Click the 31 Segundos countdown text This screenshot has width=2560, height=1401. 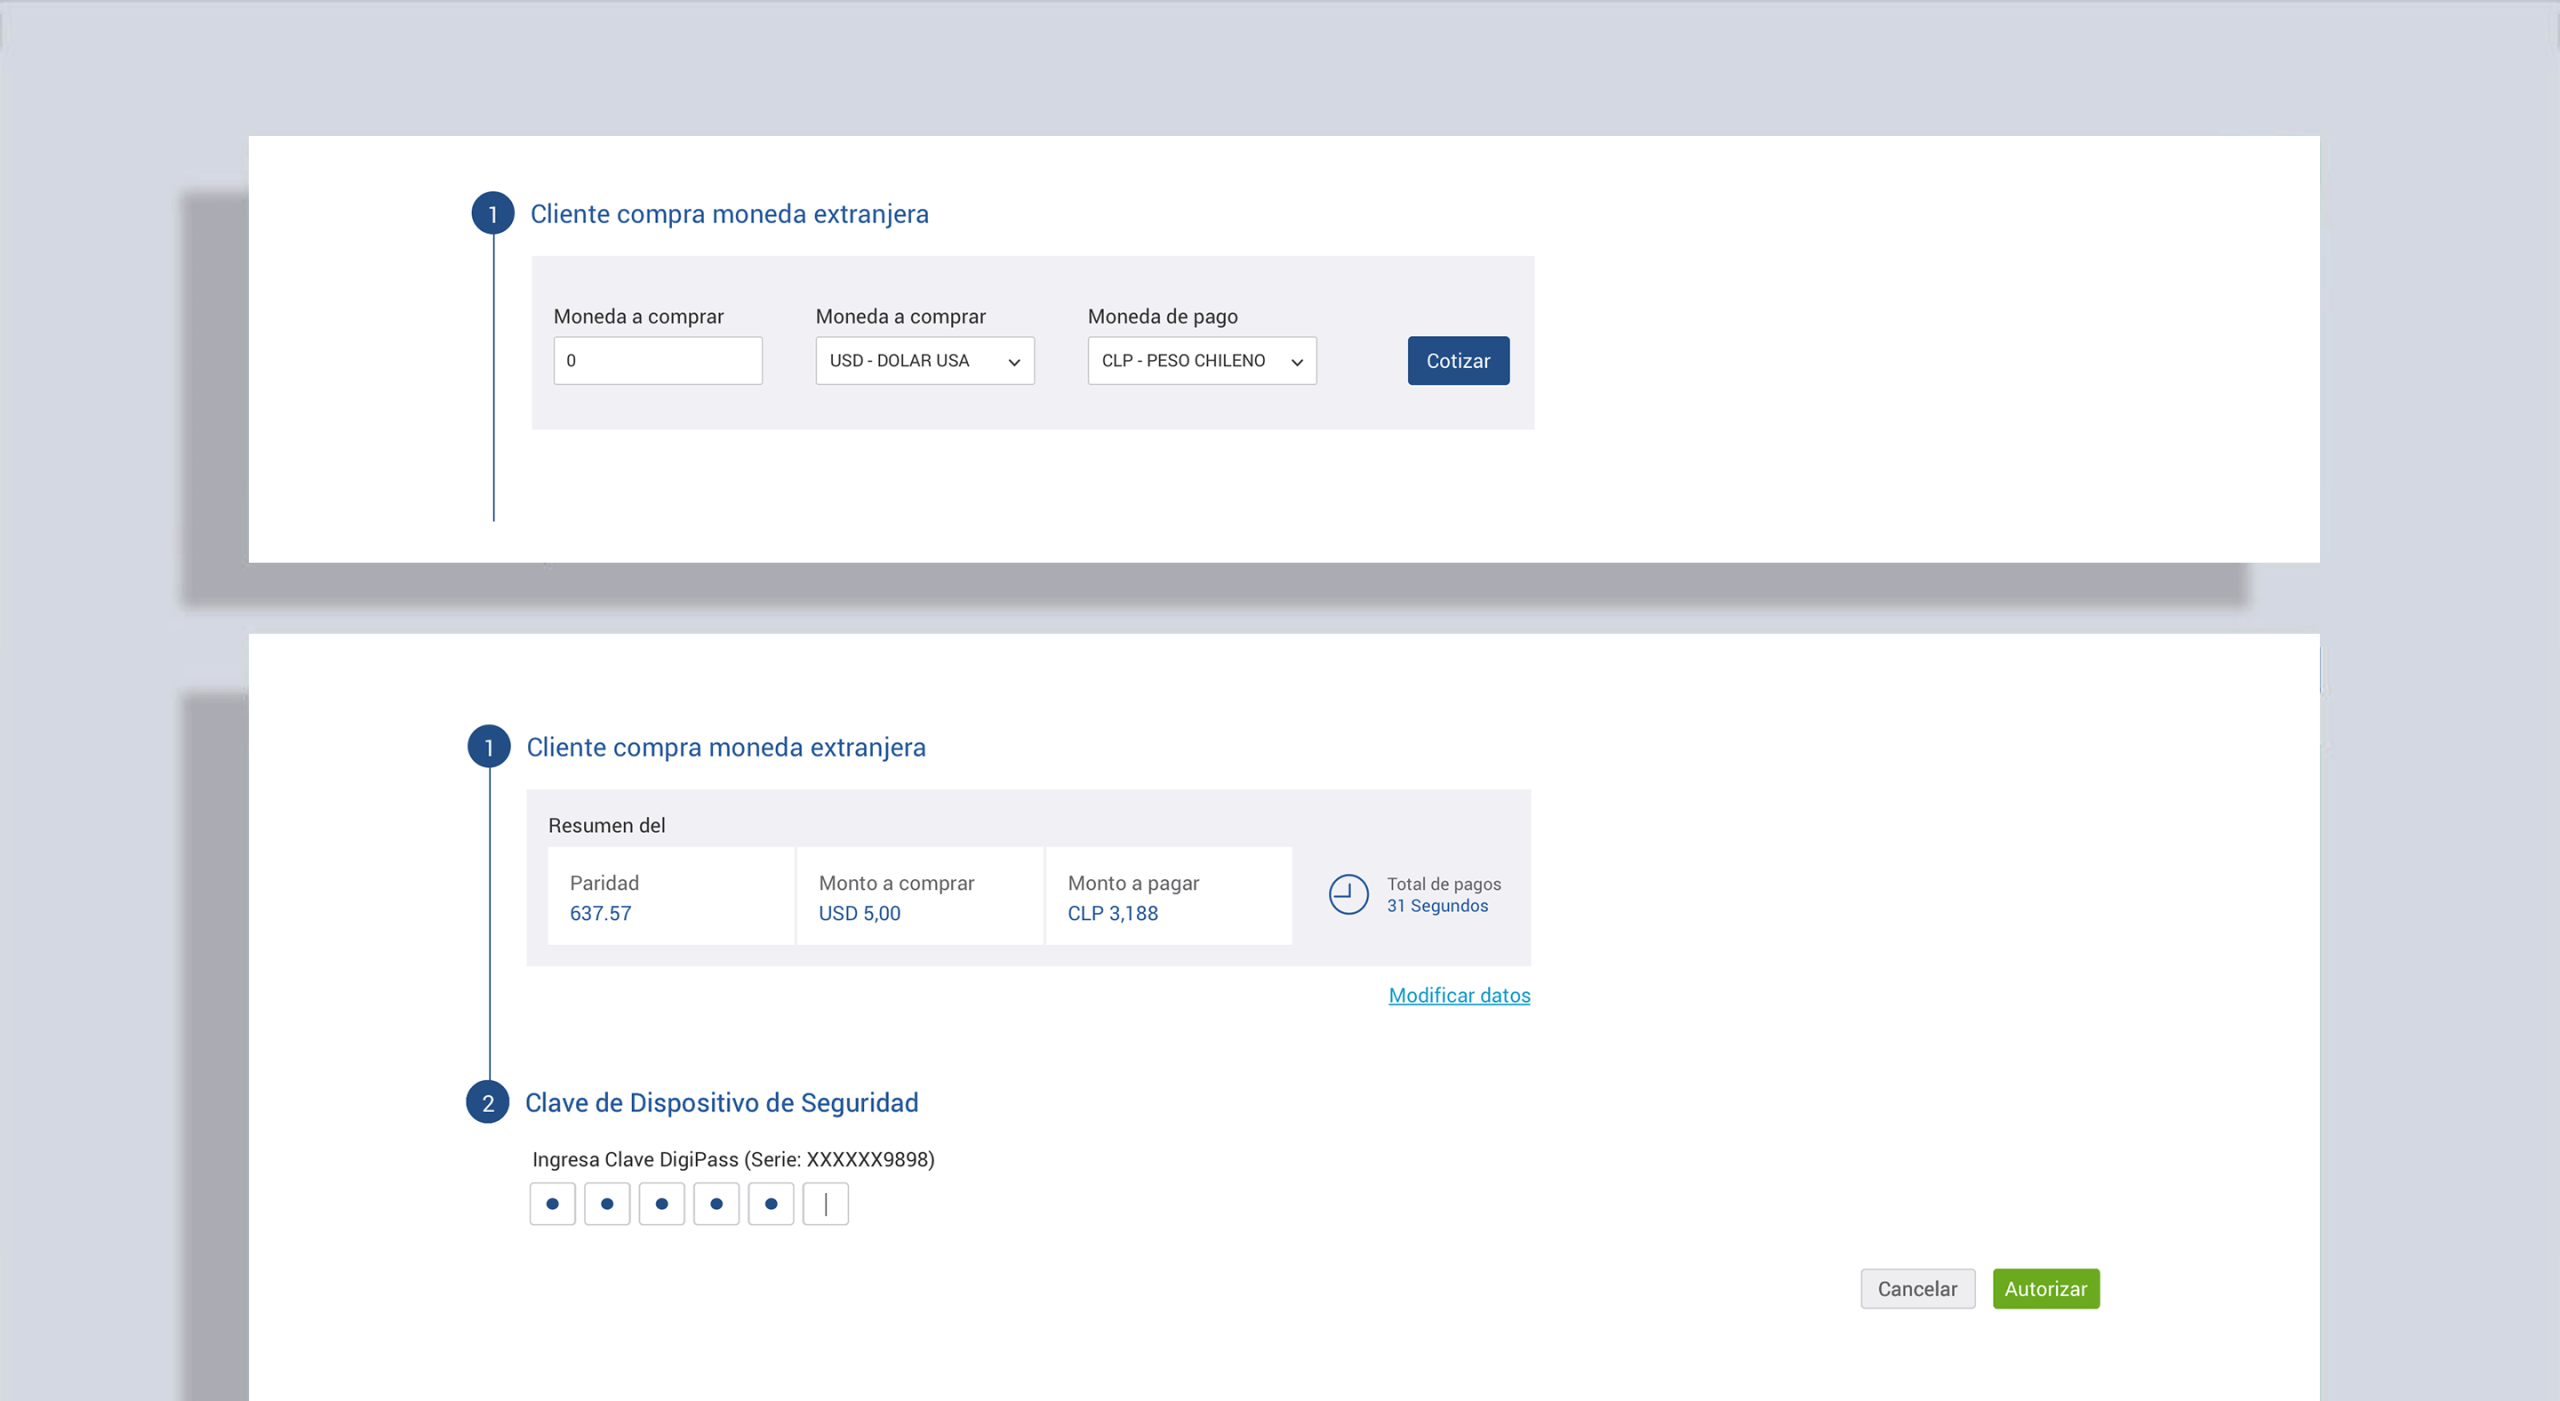[1437, 906]
